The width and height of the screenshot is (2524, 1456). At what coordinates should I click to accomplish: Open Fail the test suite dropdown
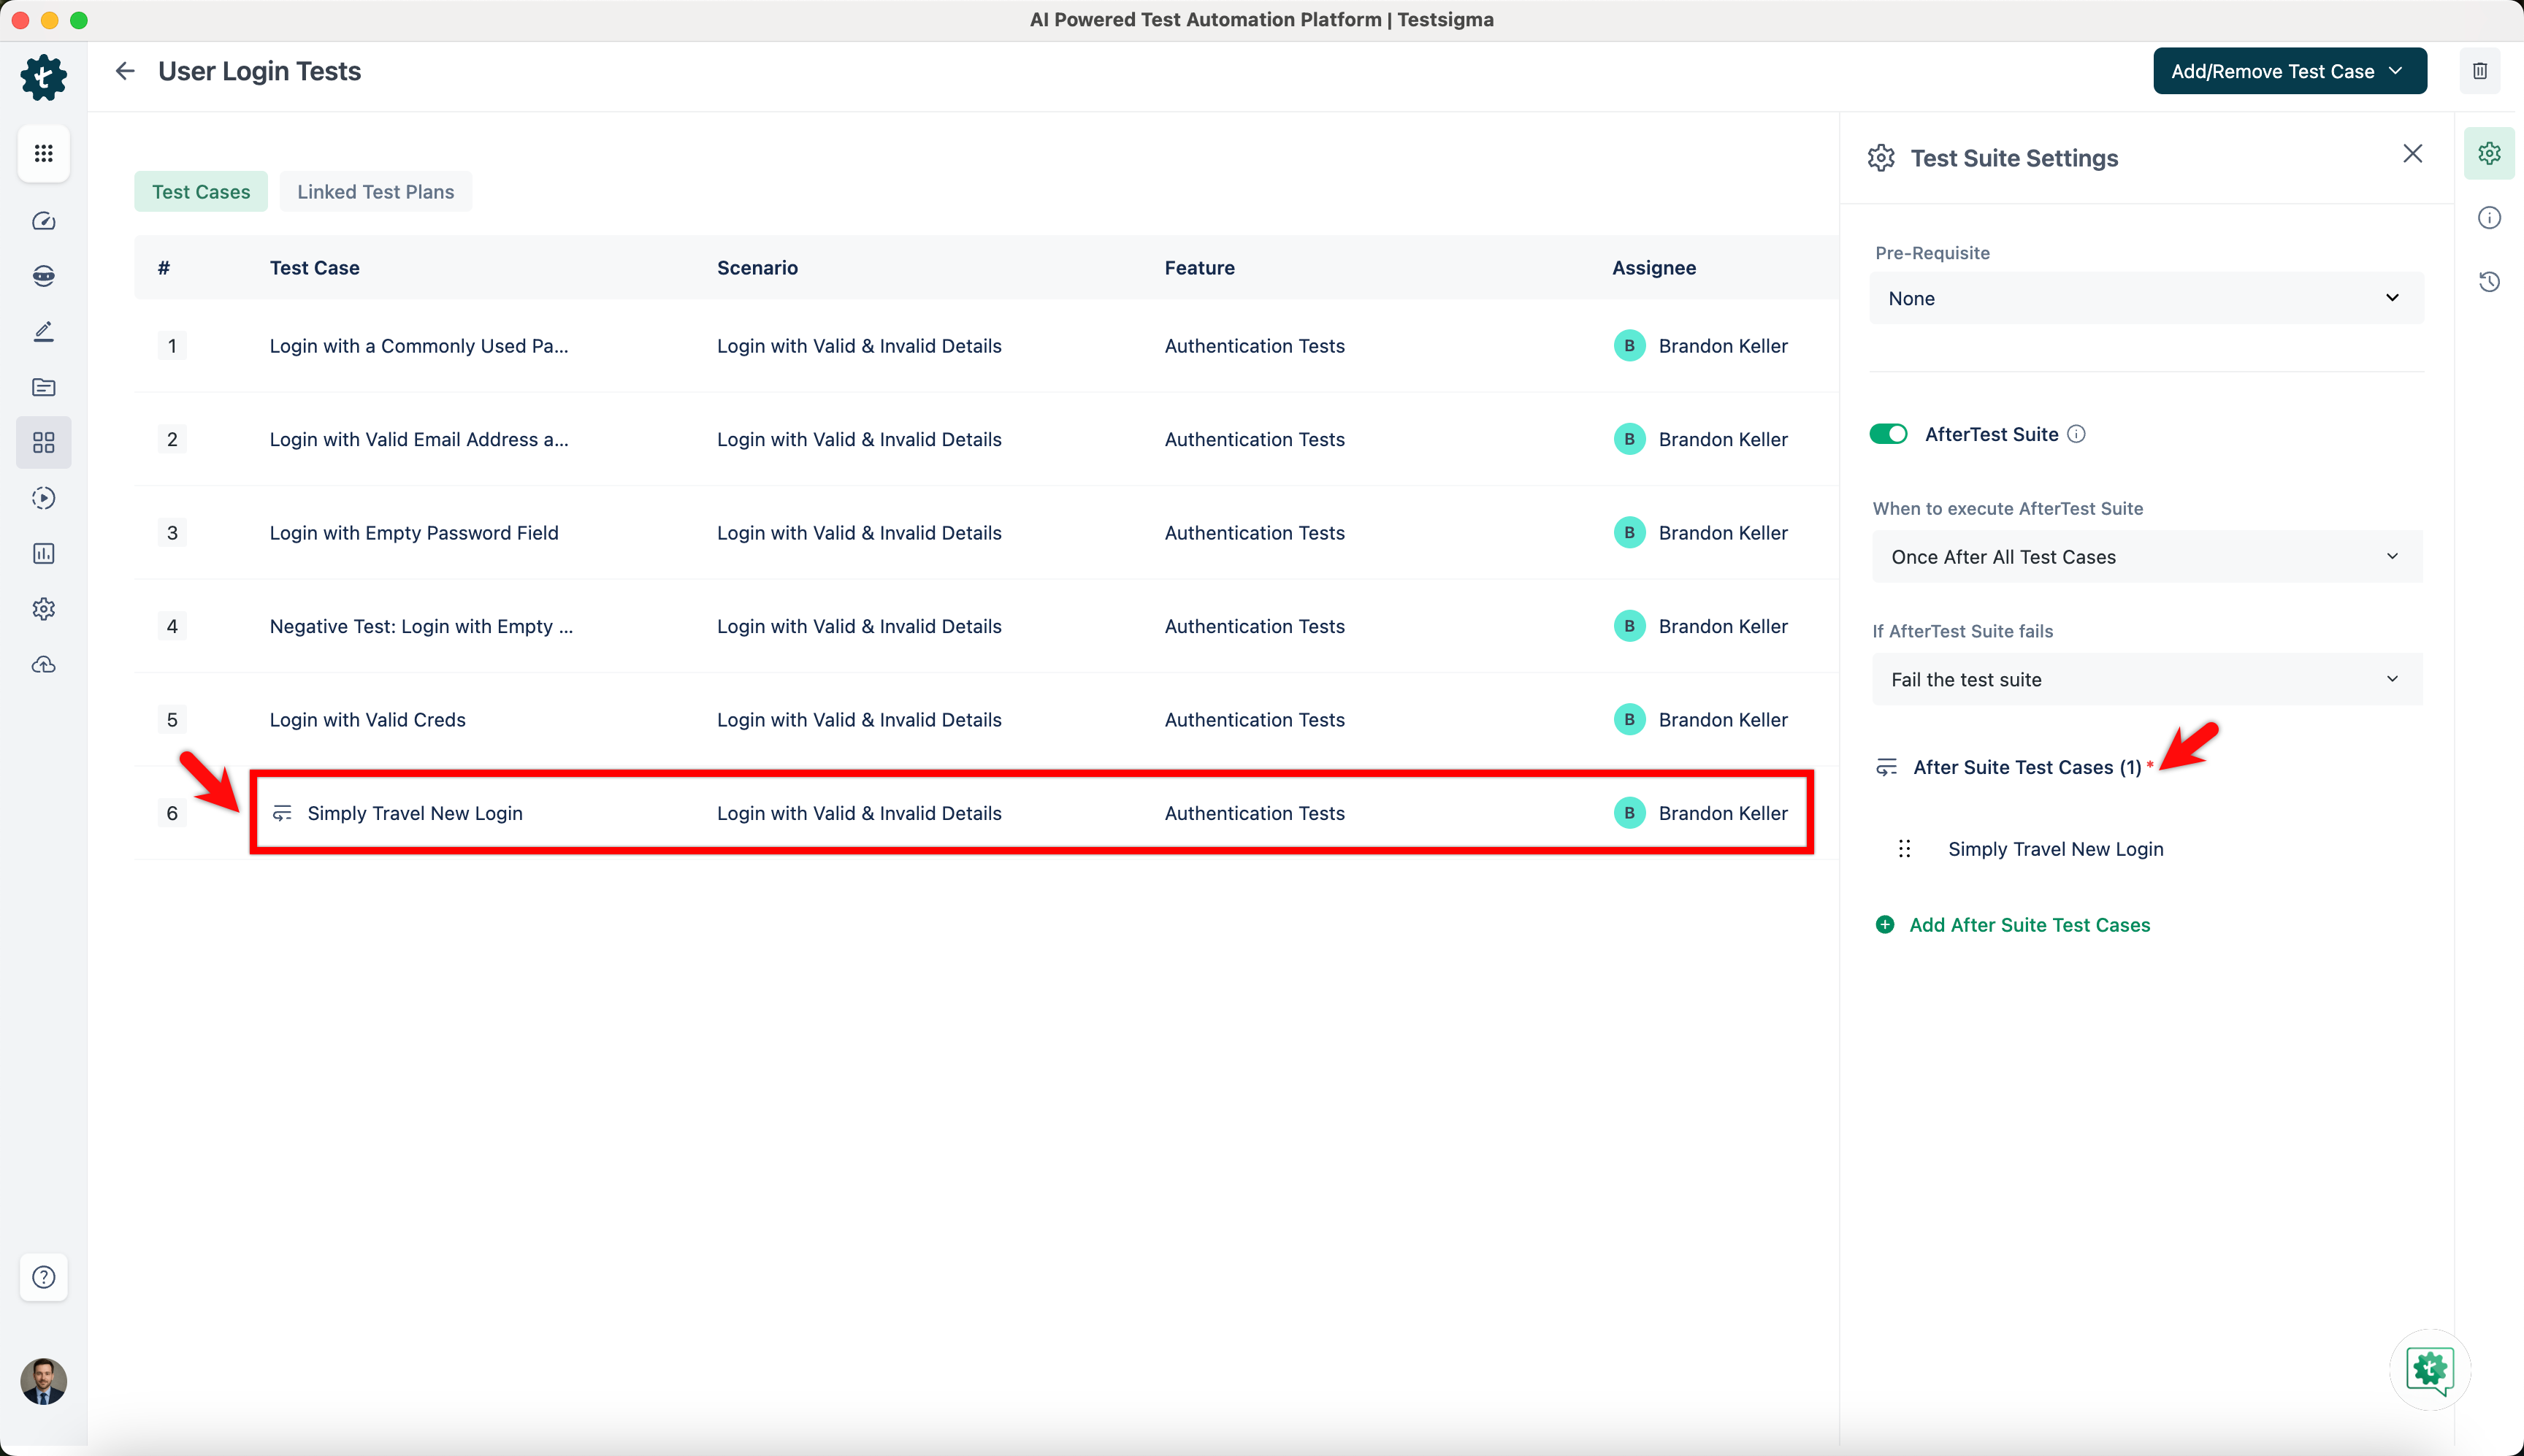point(2145,680)
